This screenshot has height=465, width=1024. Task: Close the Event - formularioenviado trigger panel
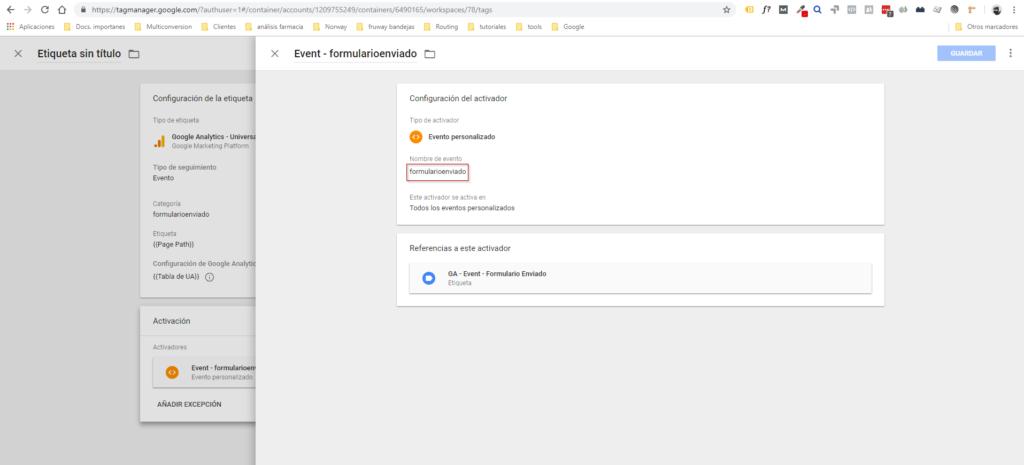(275, 54)
